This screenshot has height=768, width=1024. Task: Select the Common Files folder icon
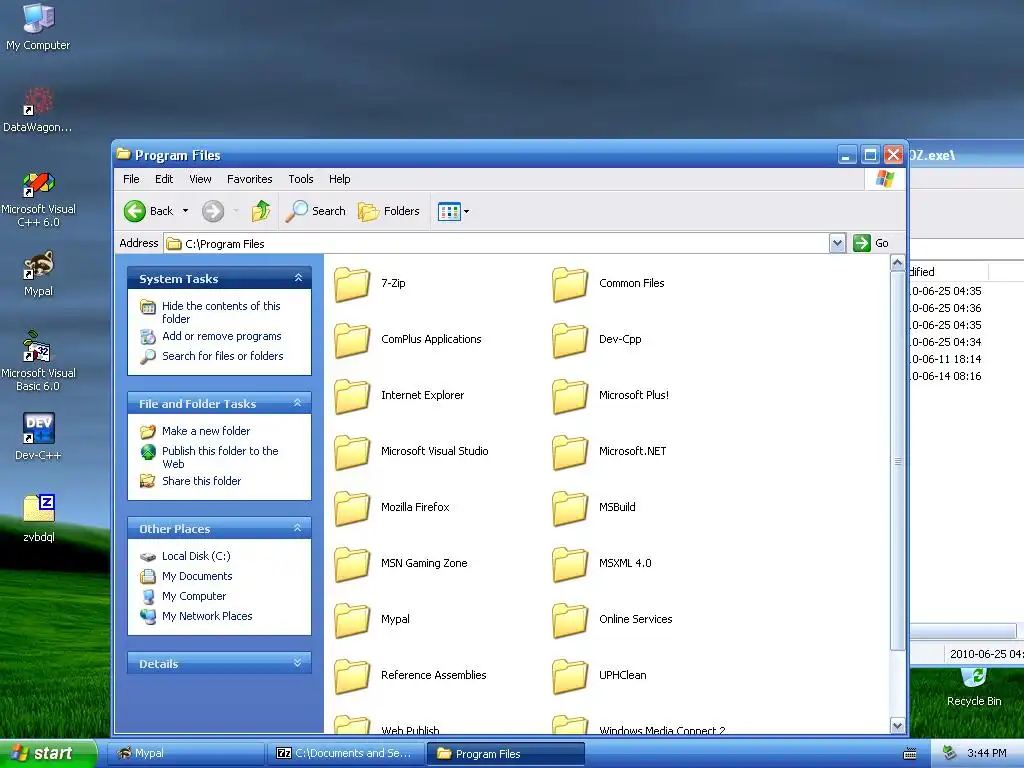point(570,284)
